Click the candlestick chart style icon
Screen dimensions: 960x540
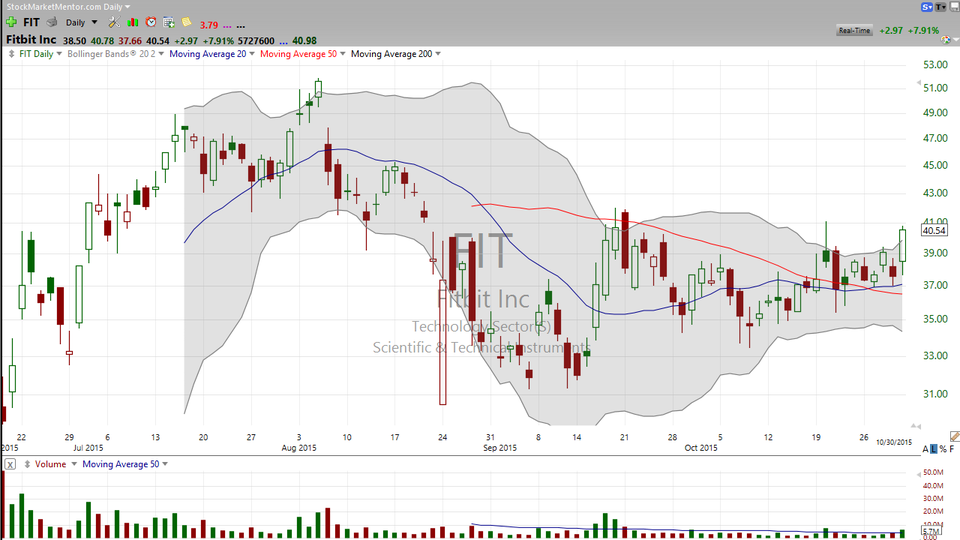132,23
